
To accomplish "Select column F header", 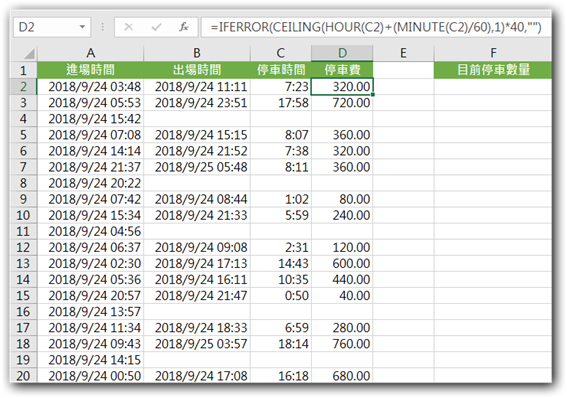I will coord(493,53).
